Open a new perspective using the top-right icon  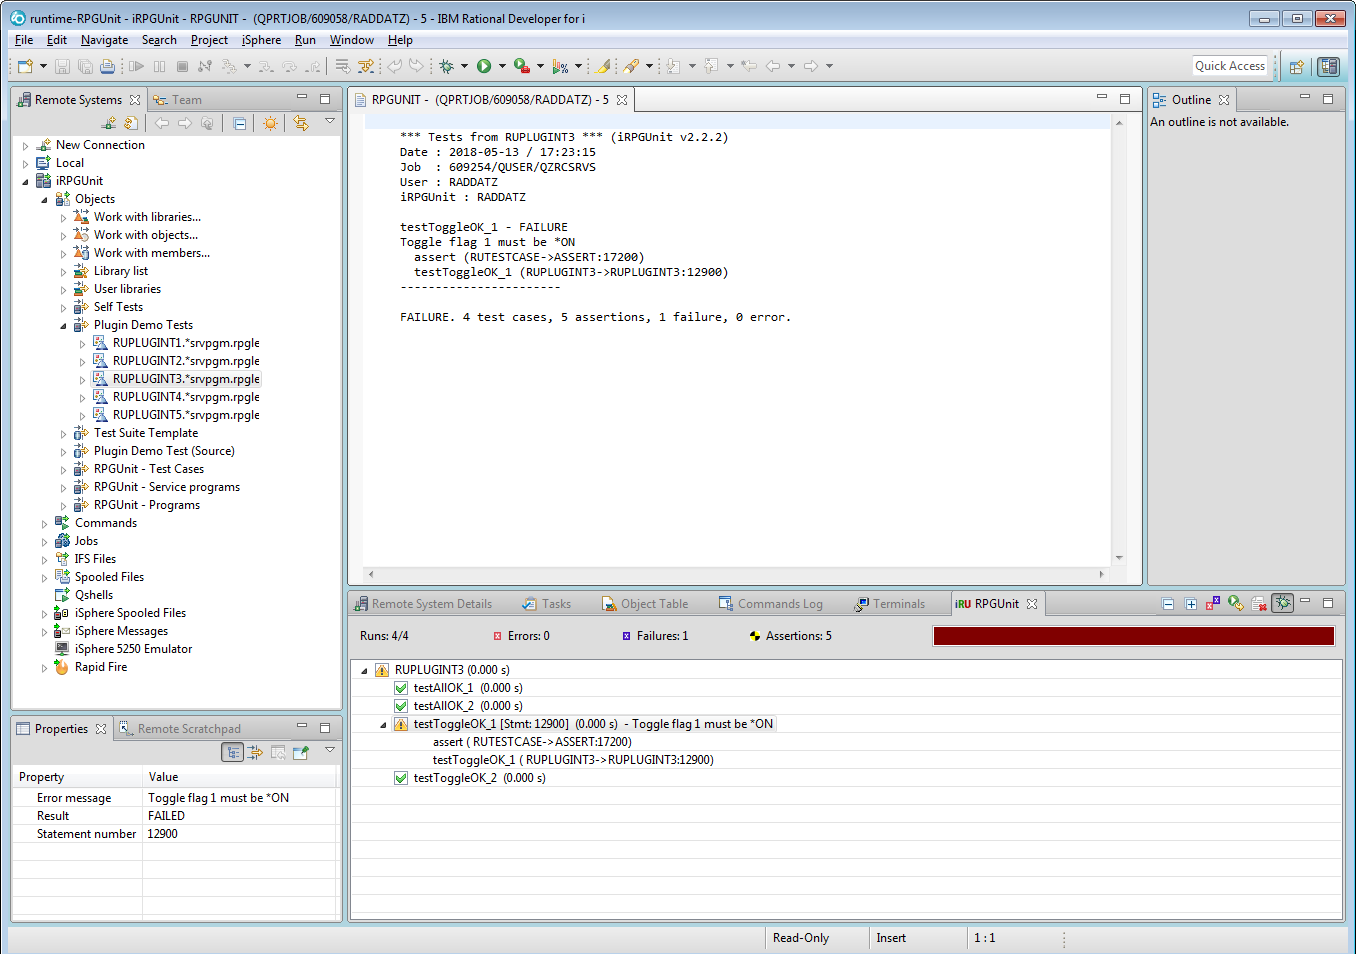pos(1297,66)
